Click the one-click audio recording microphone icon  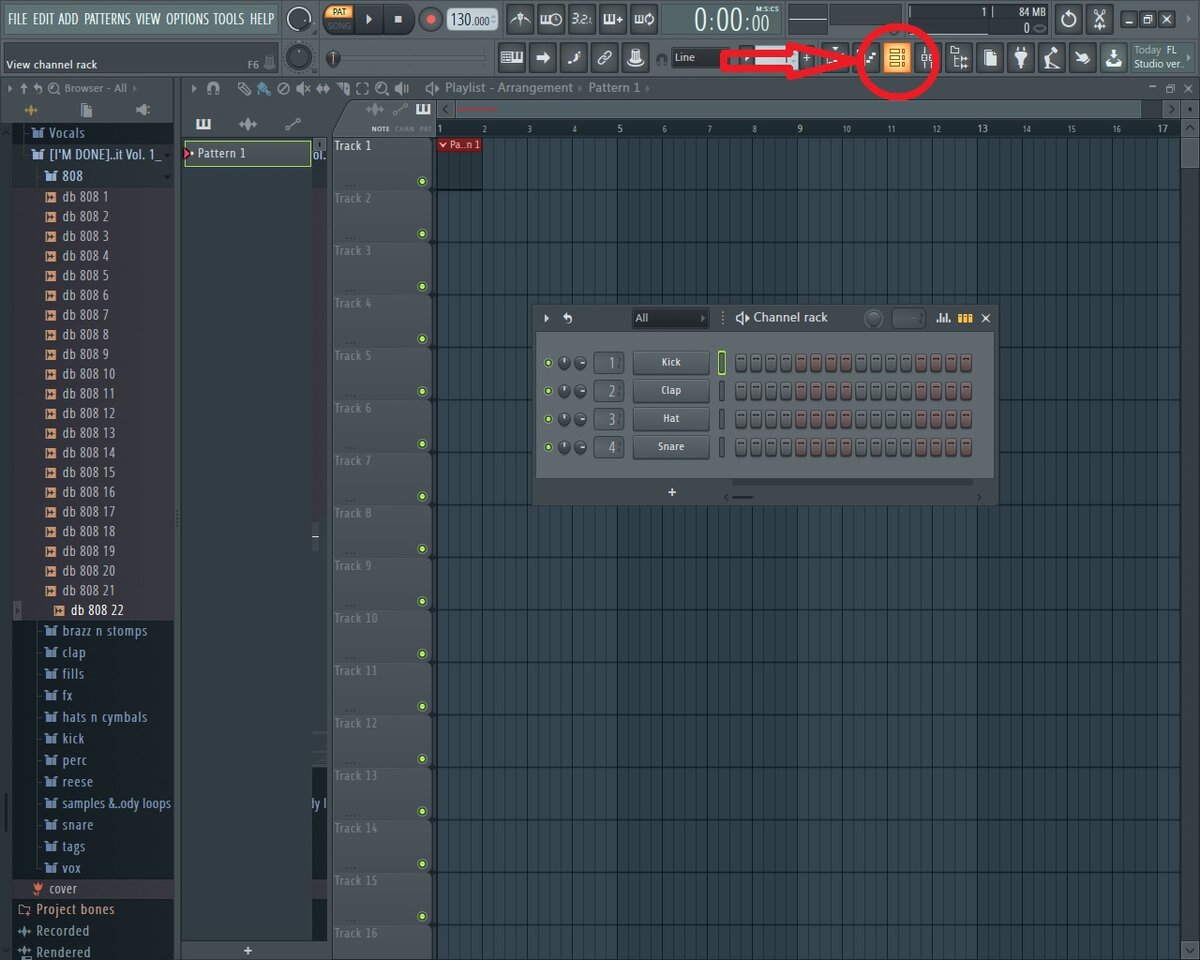point(1051,58)
